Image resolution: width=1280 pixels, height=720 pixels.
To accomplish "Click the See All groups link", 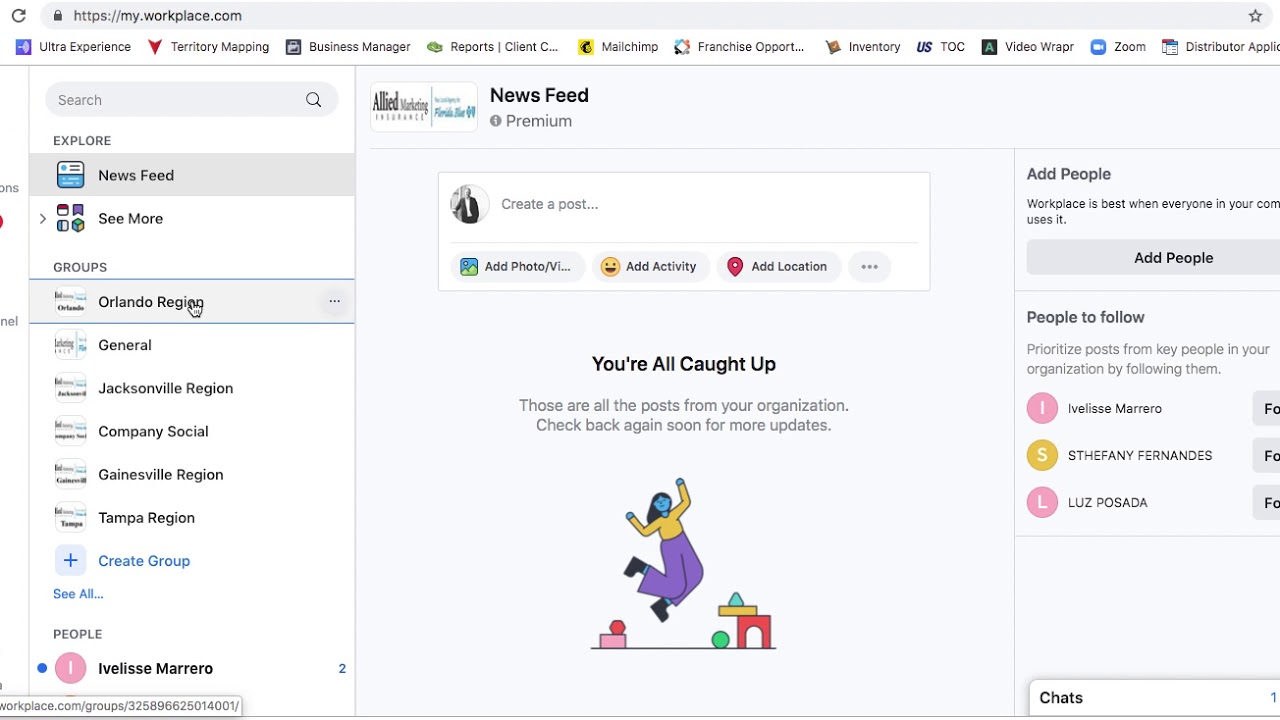I will (x=78, y=594).
